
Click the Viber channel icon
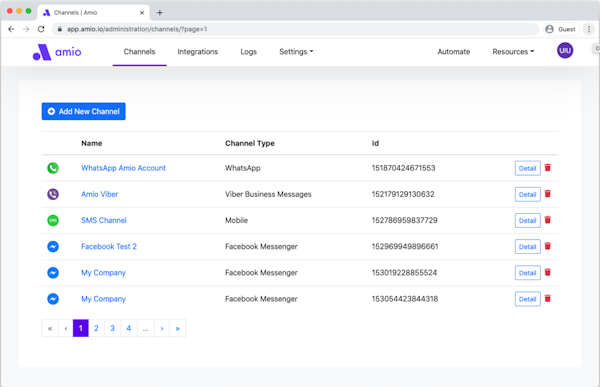point(53,194)
